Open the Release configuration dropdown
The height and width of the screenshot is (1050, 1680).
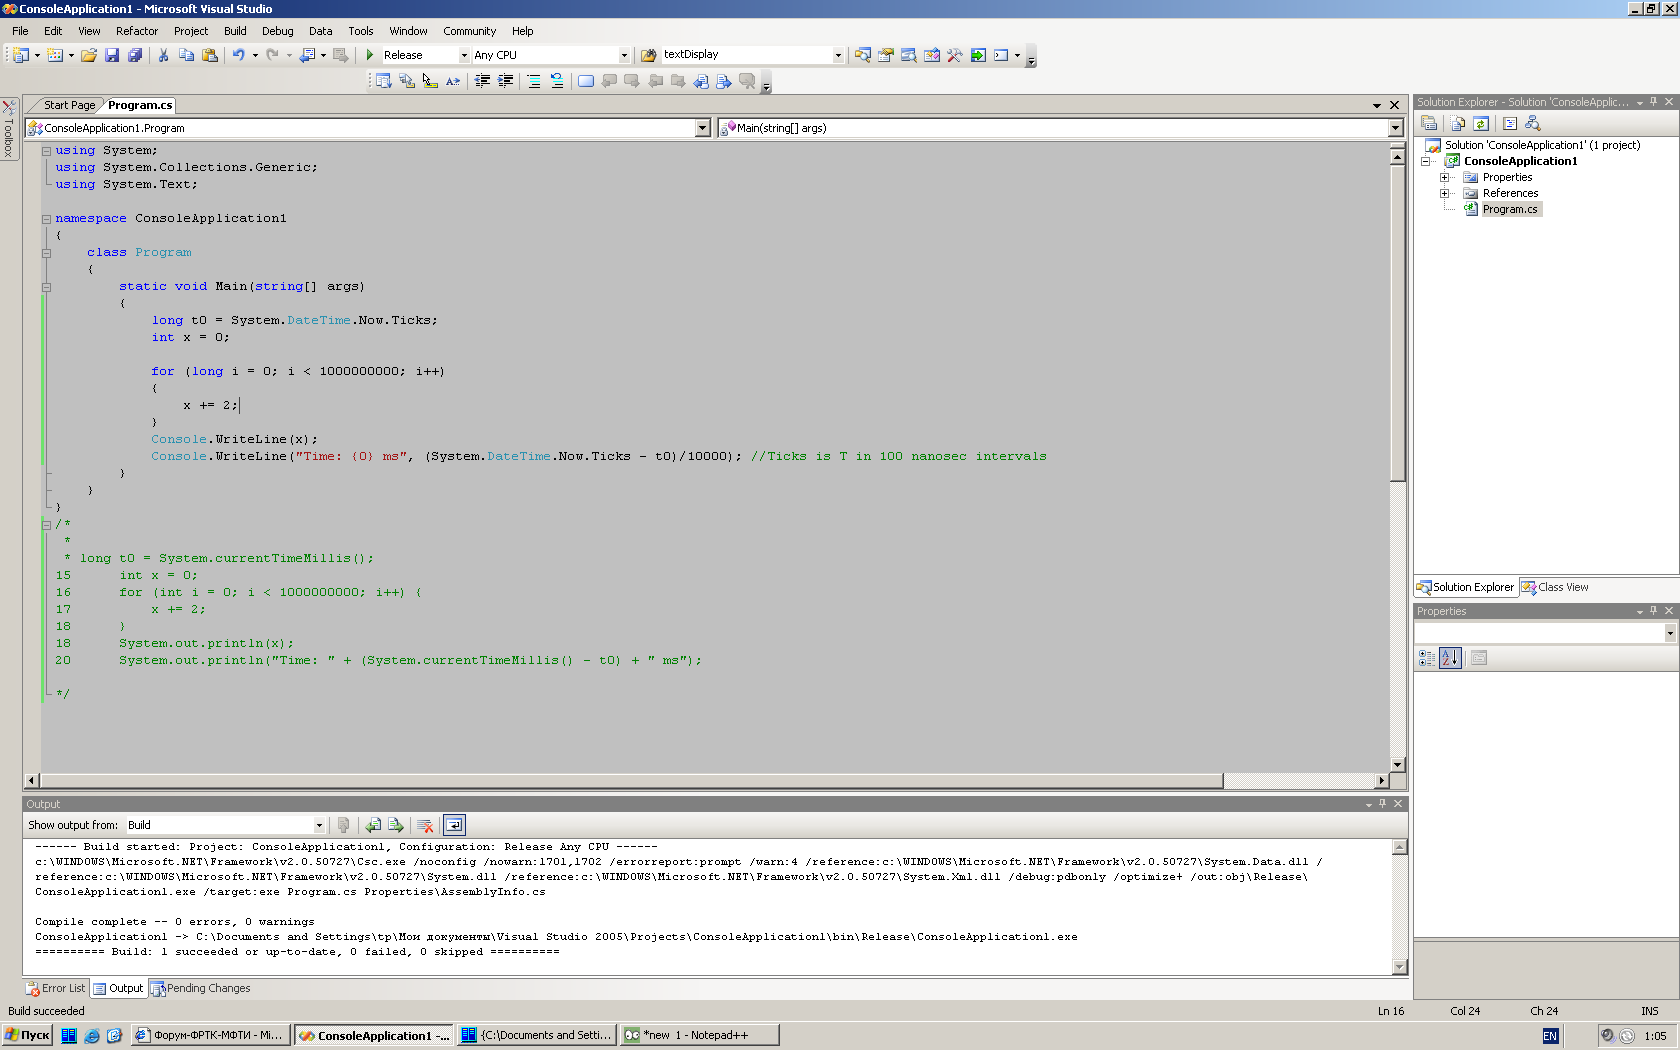tap(464, 55)
